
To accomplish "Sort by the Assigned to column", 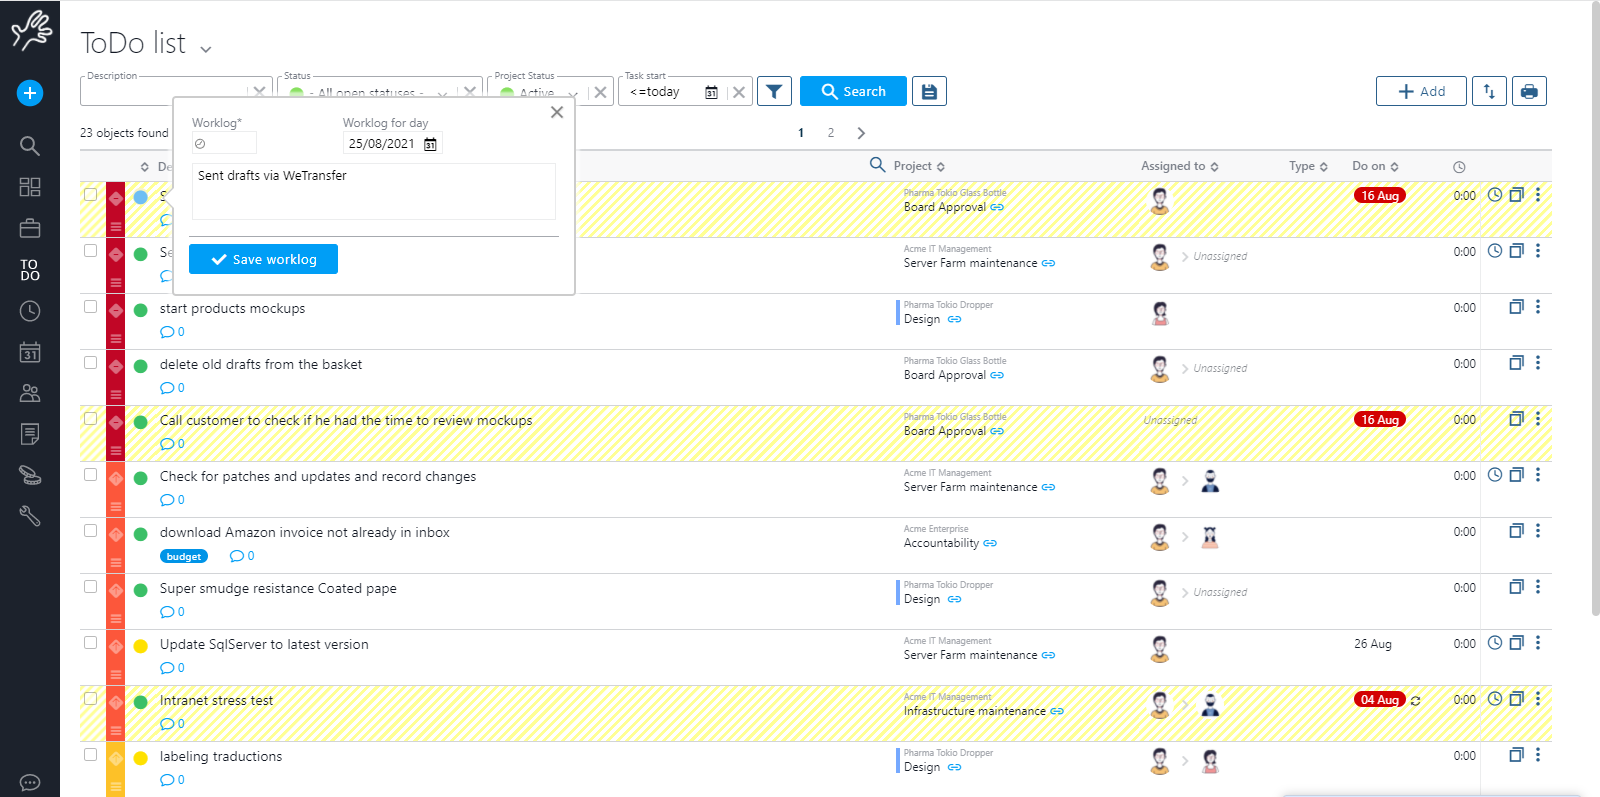I will [1179, 166].
